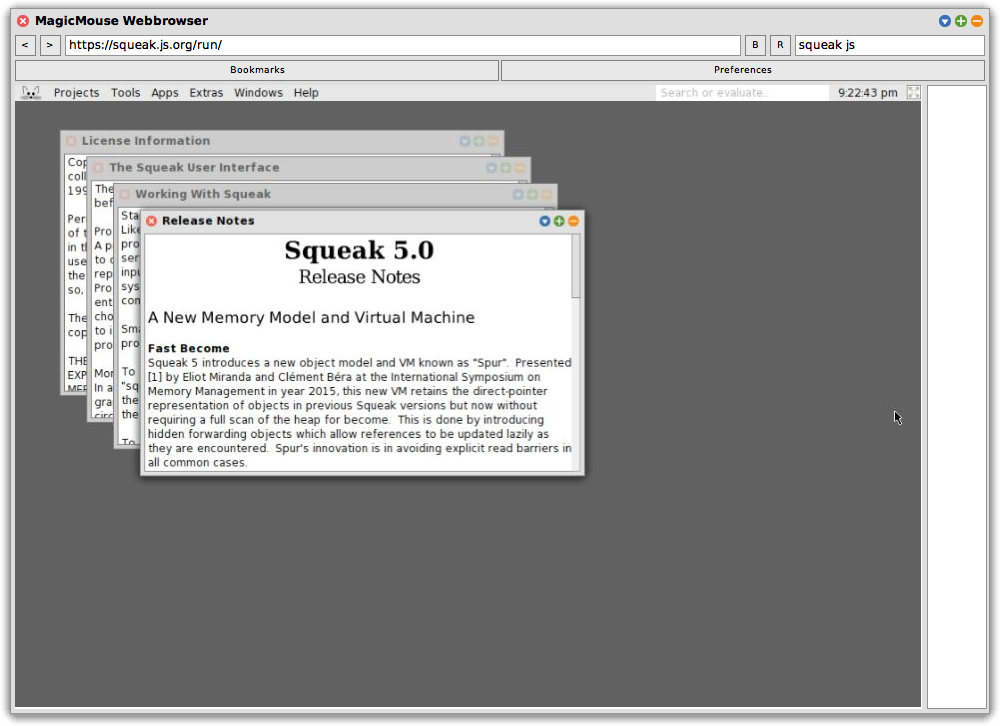Open the Projects menu
This screenshot has width=1000, height=726.
click(x=77, y=93)
